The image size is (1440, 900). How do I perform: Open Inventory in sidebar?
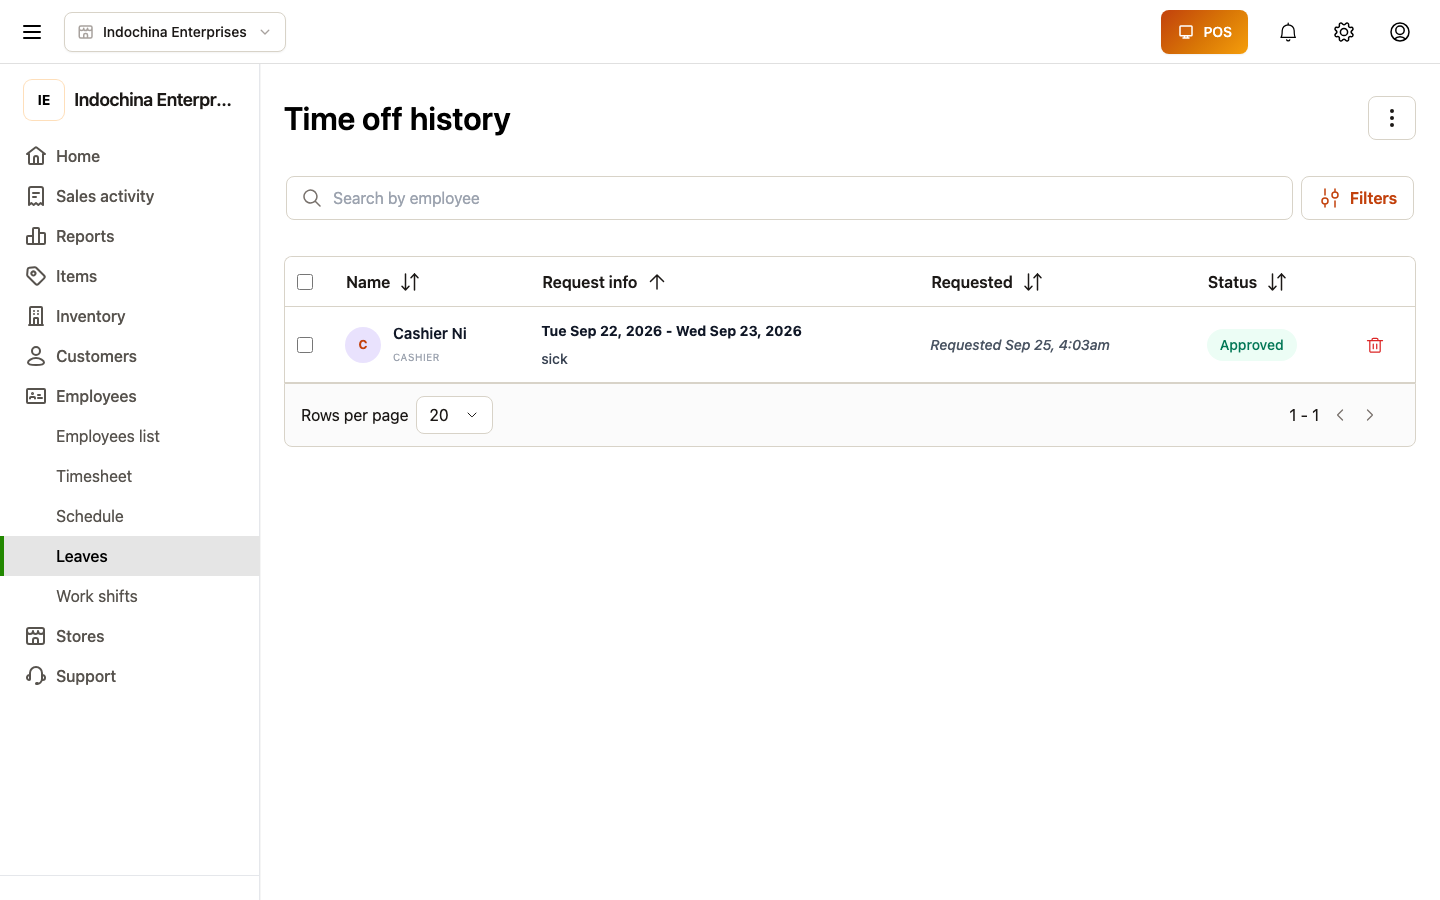click(130, 316)
